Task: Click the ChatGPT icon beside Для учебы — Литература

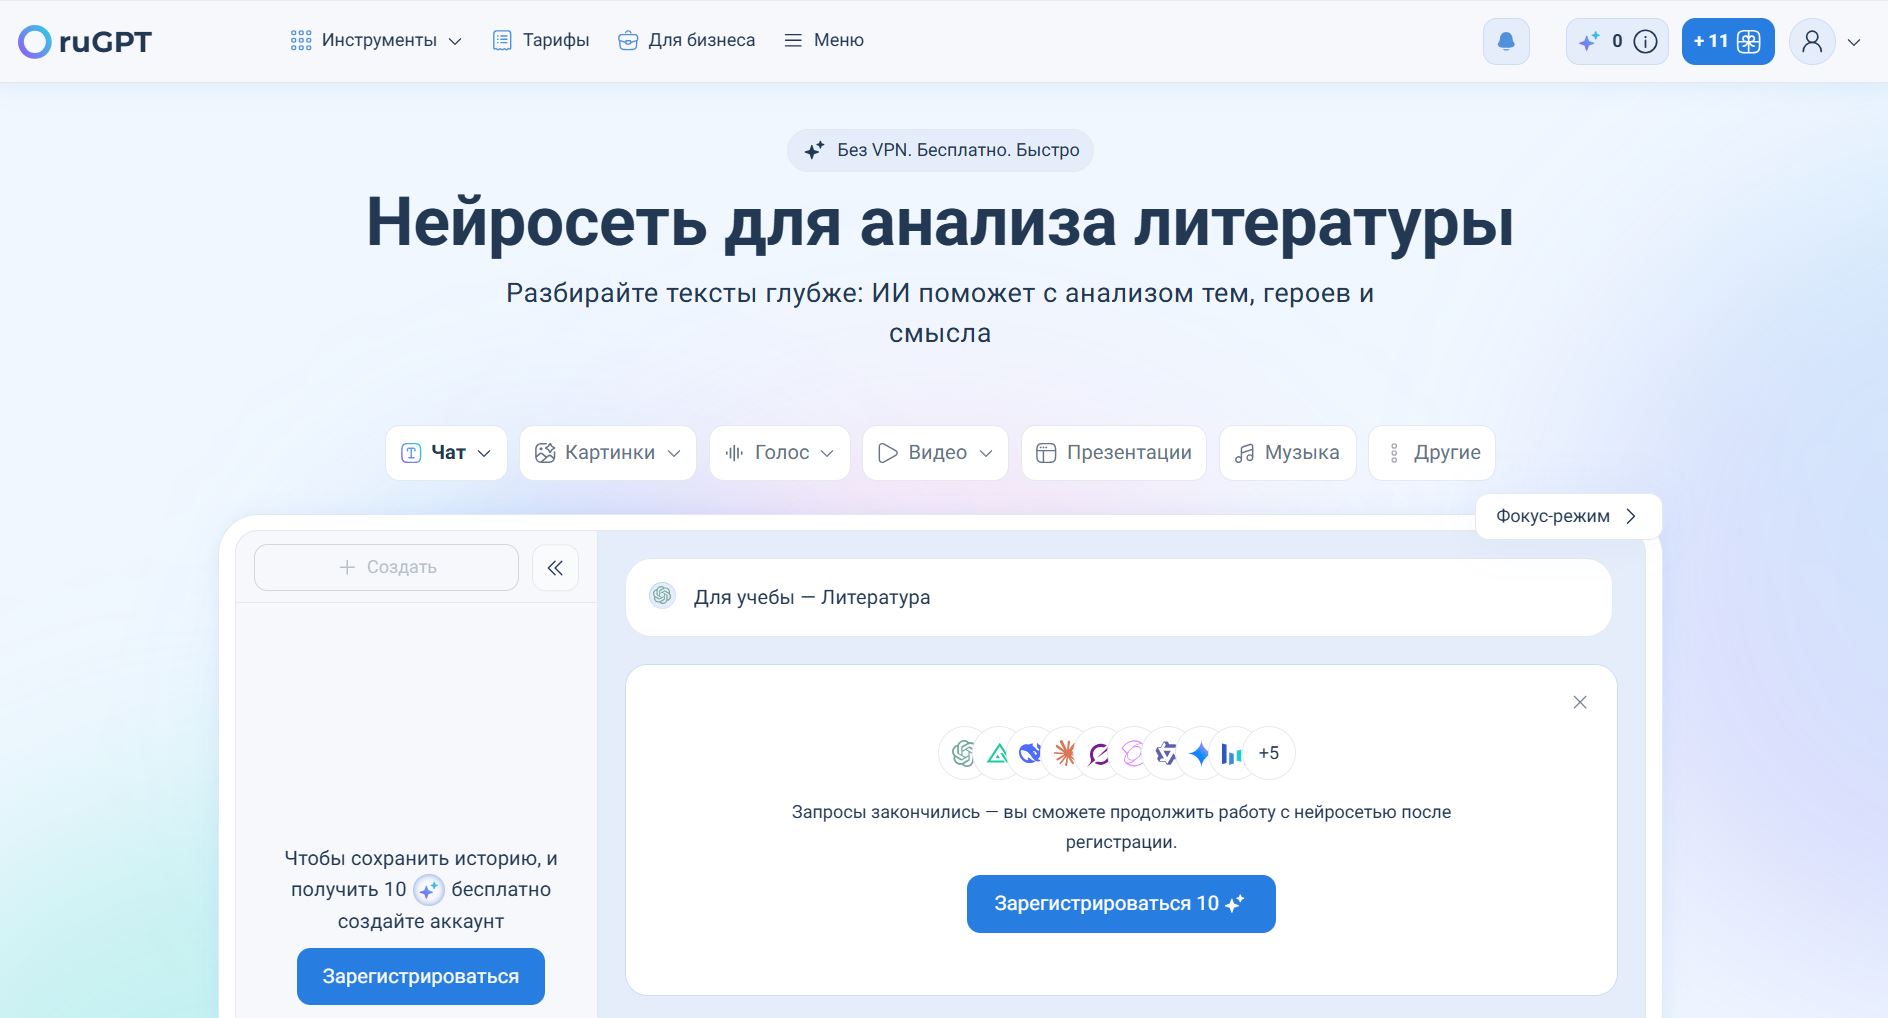Action: coord(662,596)
